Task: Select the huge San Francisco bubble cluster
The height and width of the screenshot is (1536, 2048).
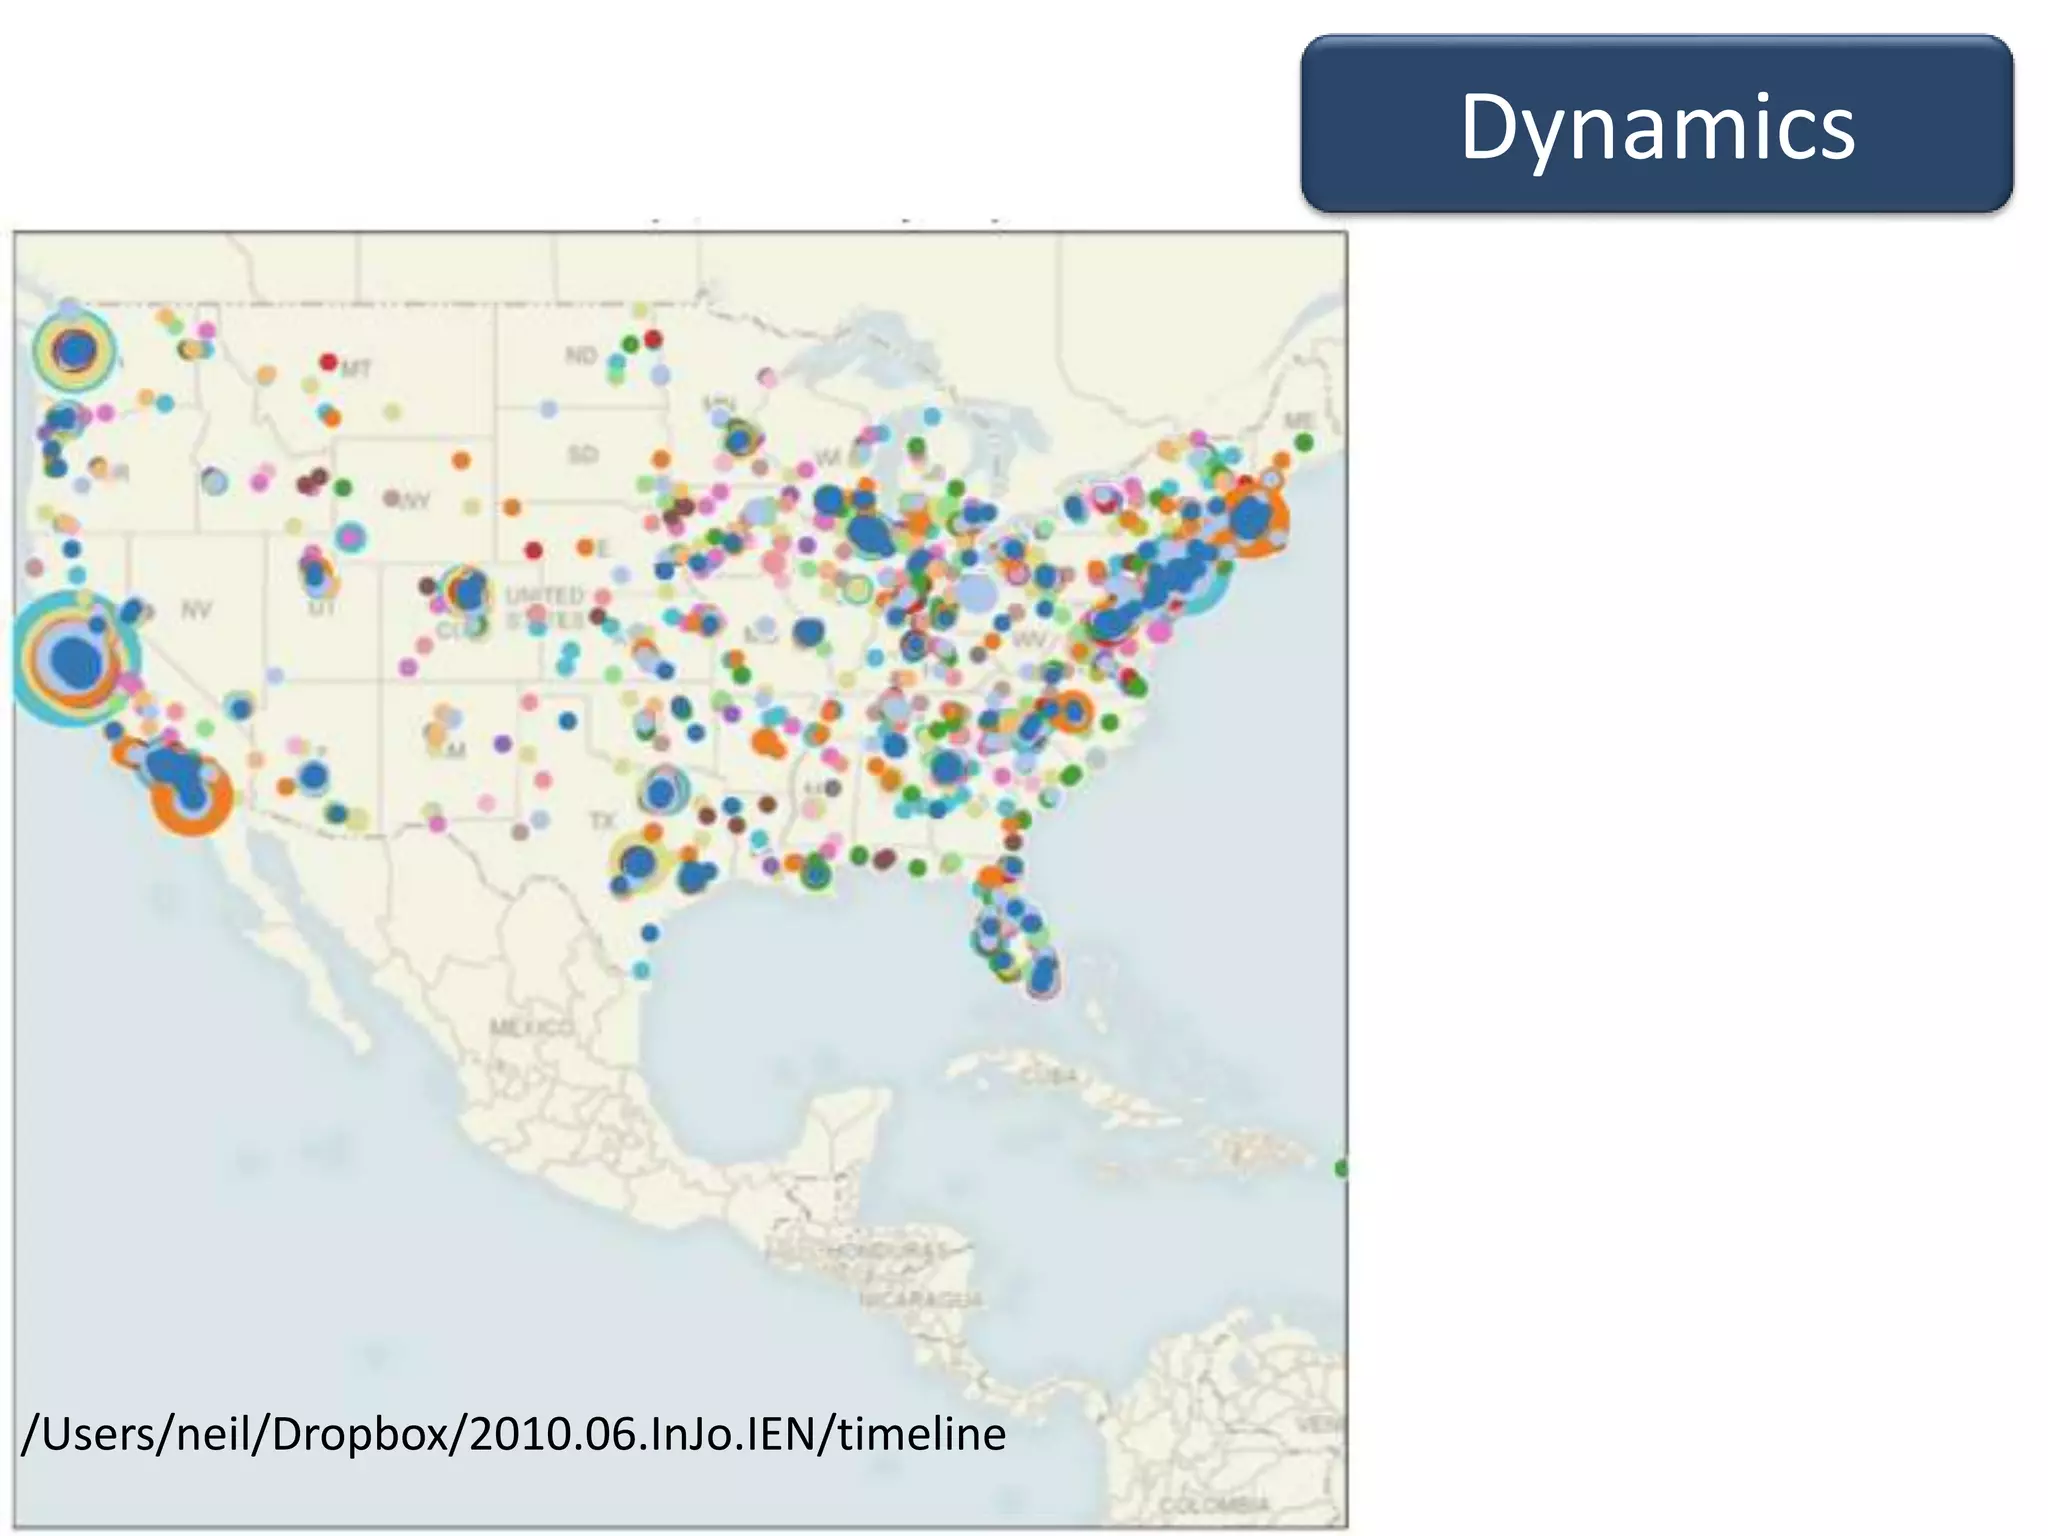Action: coord(74,659)
